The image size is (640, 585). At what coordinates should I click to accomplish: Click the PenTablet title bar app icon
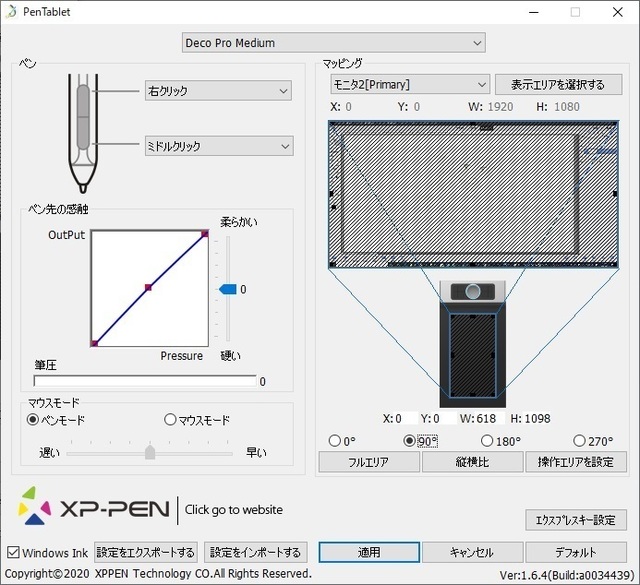tap(11, 11)
